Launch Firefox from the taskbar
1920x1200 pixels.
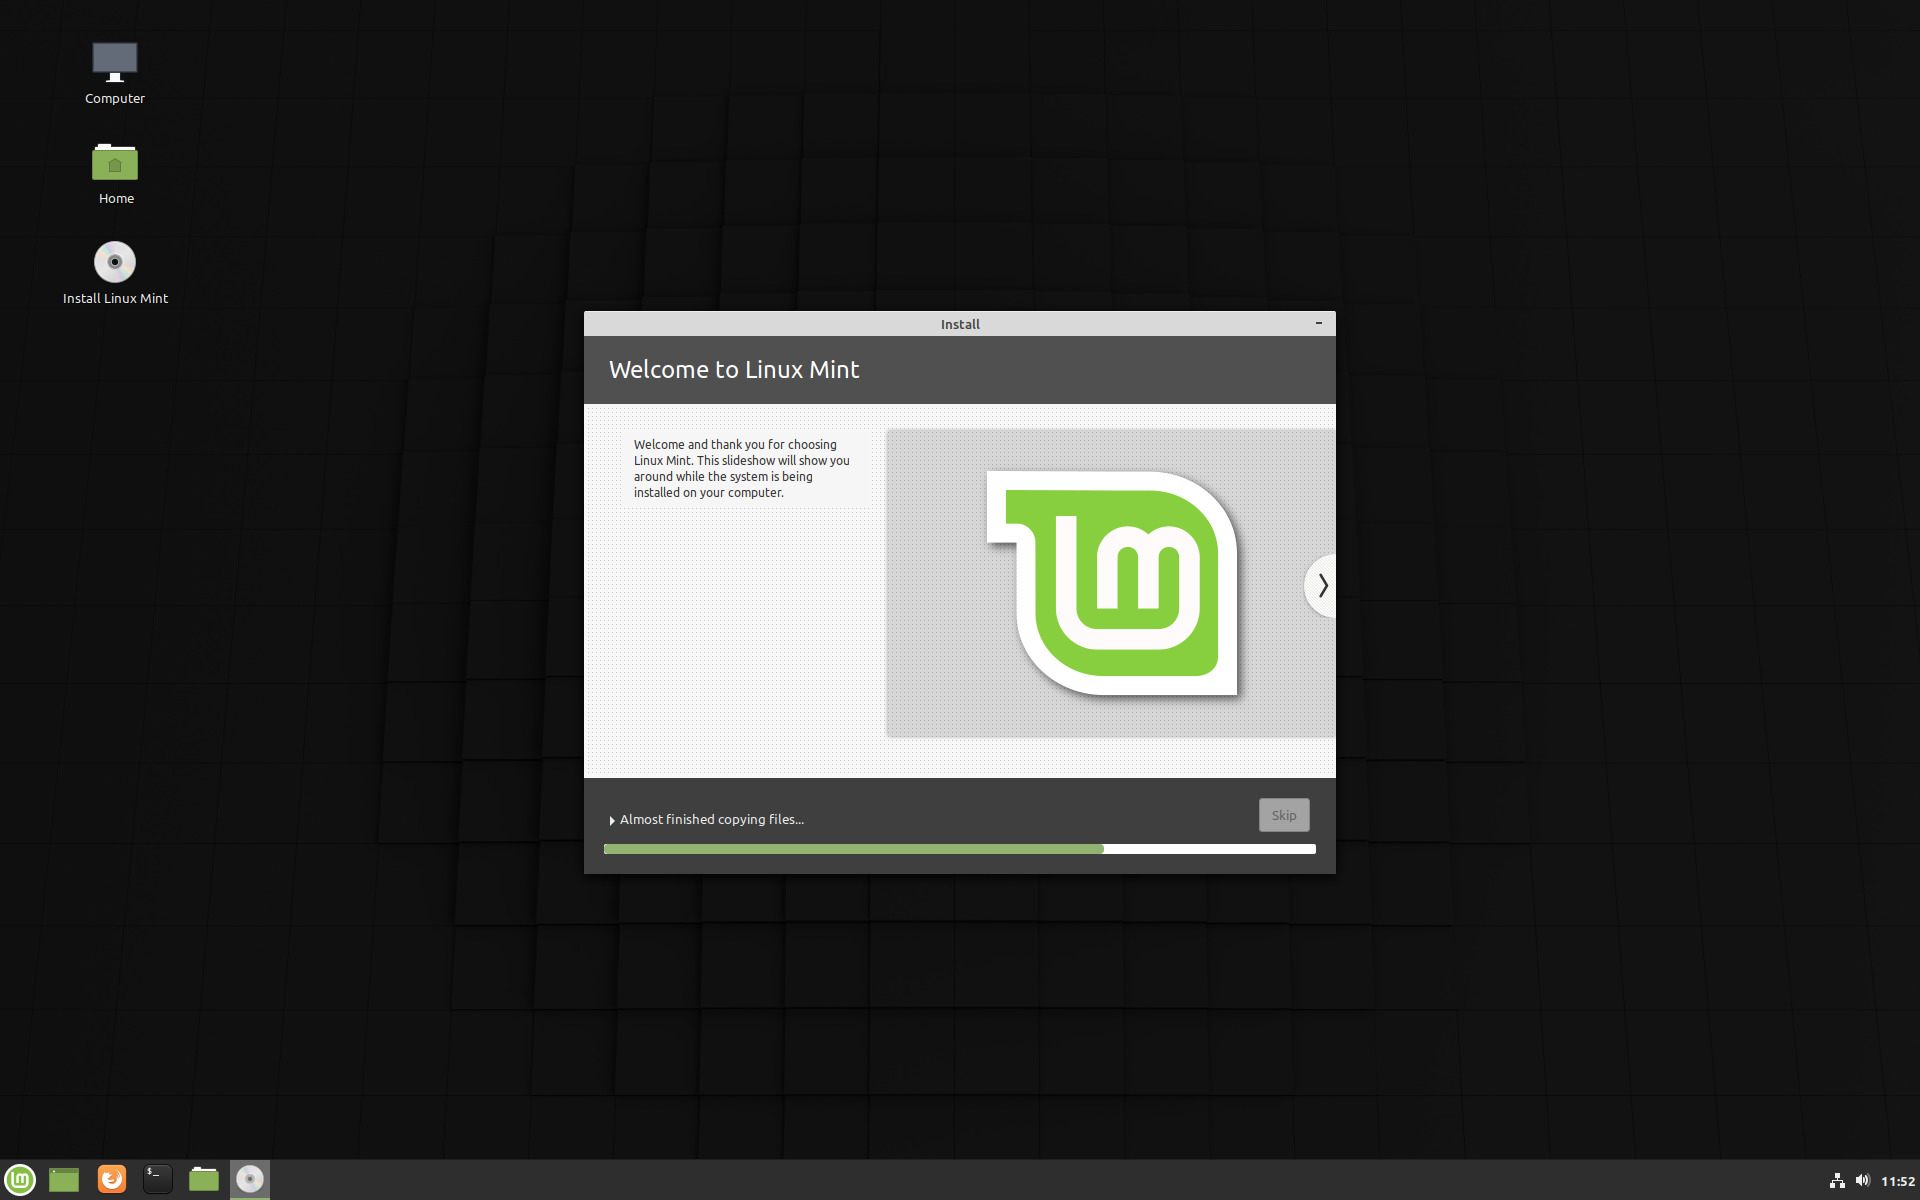pos(111,1179)
